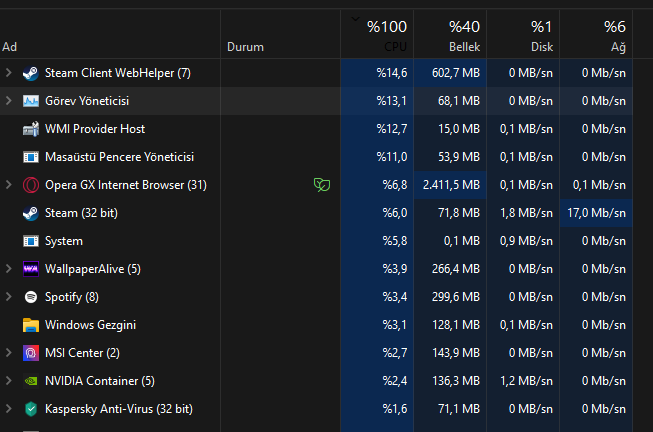The height and width of the screenshot is (432, 653).
Task: Click the 1,8 MB/sn disk value
Action: [x=526, y=213]
